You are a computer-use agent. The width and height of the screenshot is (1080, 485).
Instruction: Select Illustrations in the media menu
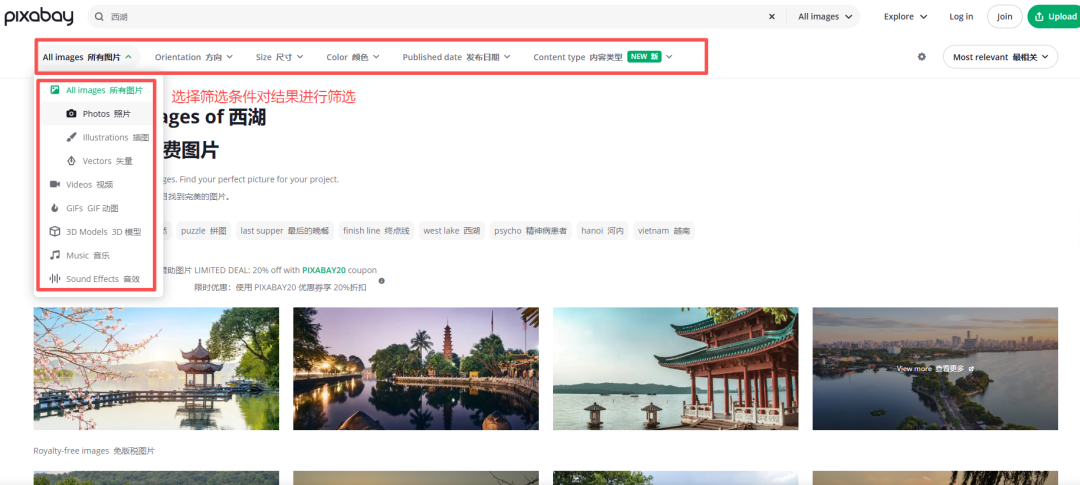tap(97, 137)
